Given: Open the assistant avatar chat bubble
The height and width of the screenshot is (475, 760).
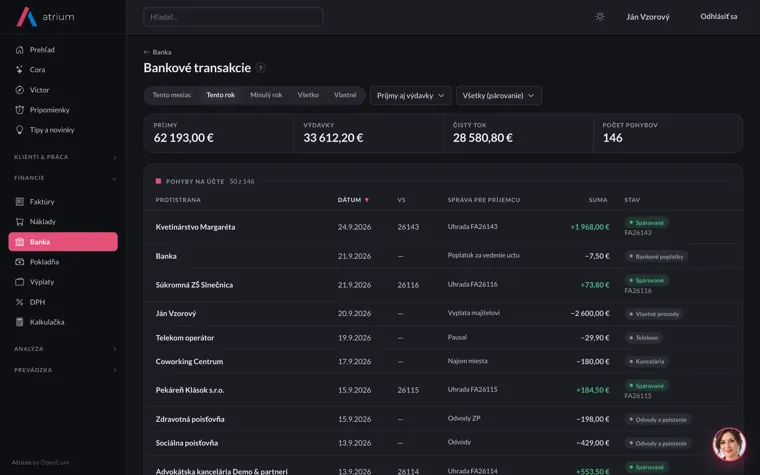Looking at the screenshot, I should pos(728,444).
